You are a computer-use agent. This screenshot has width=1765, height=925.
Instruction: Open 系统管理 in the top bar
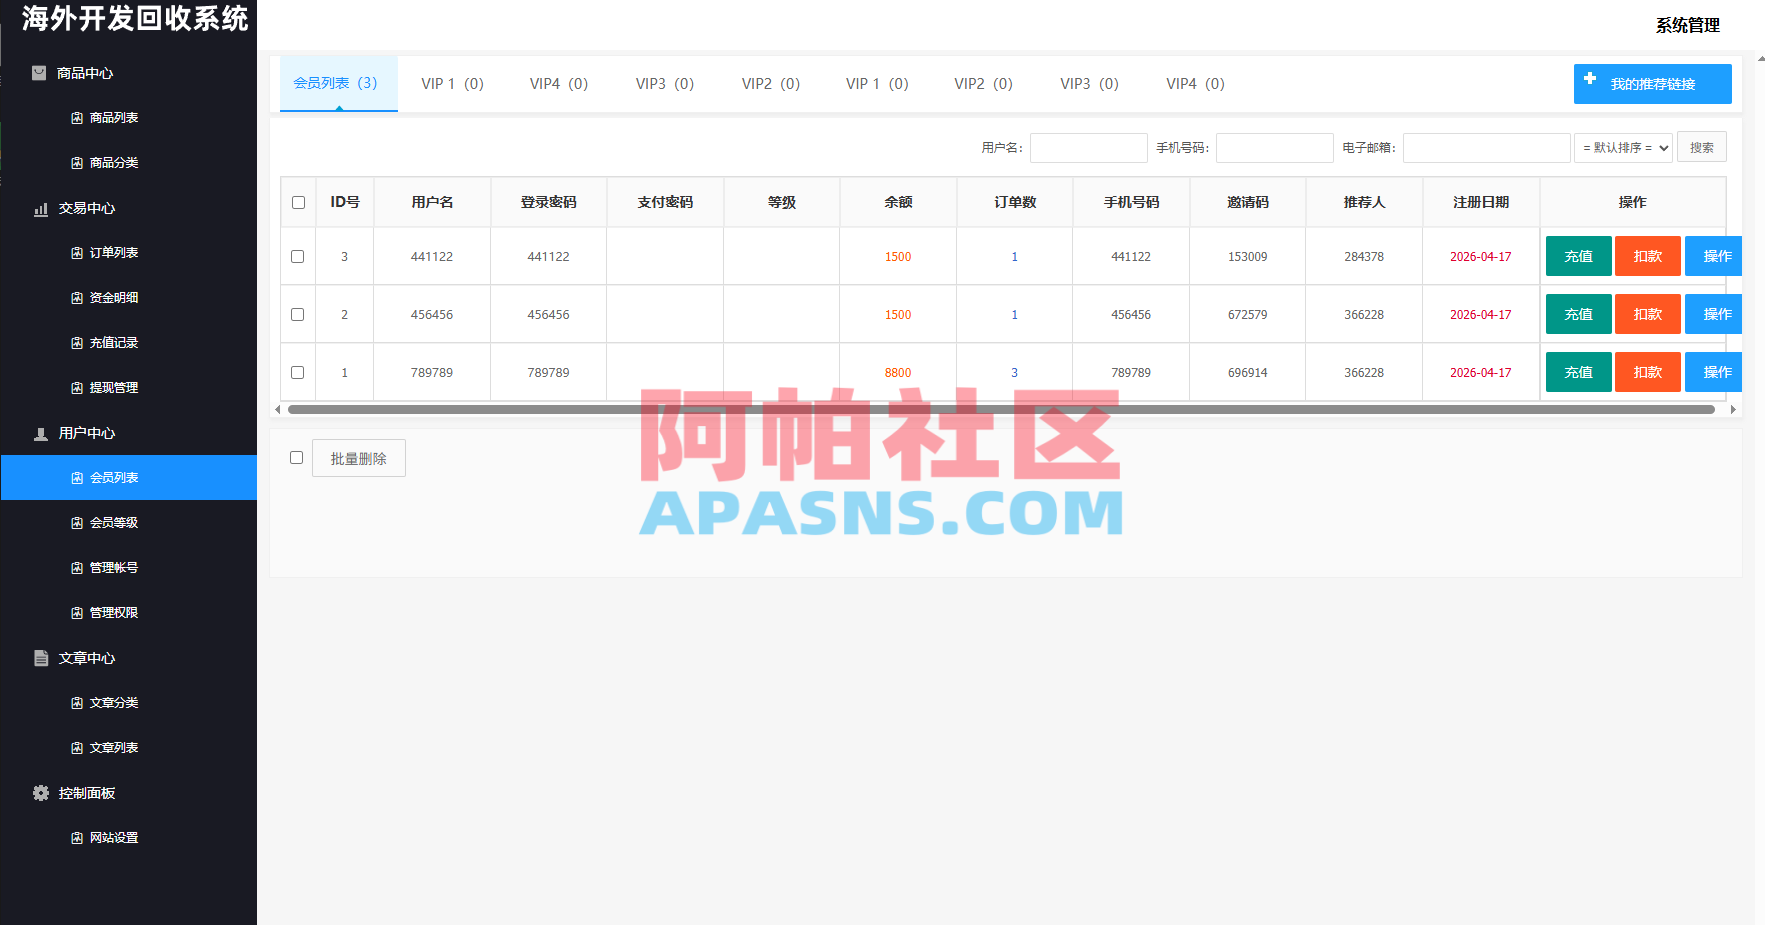(1688, 25)
